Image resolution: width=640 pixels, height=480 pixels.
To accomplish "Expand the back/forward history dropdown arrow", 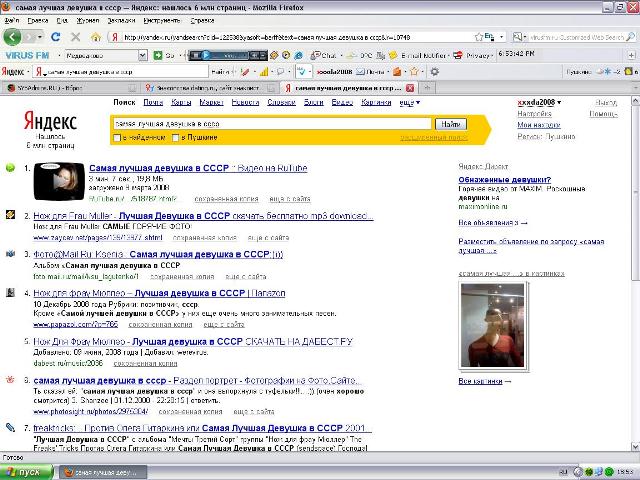I will point(40,37).
